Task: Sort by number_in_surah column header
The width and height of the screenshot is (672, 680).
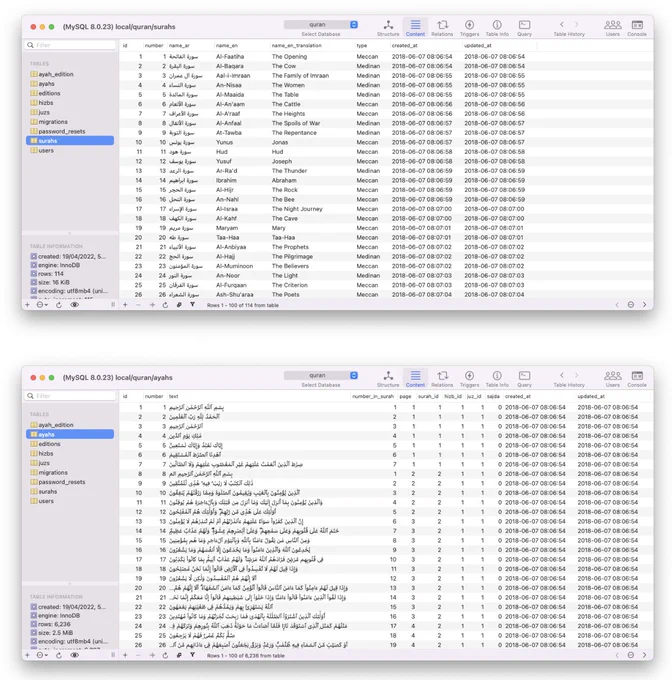Action: tap(373, 396)
